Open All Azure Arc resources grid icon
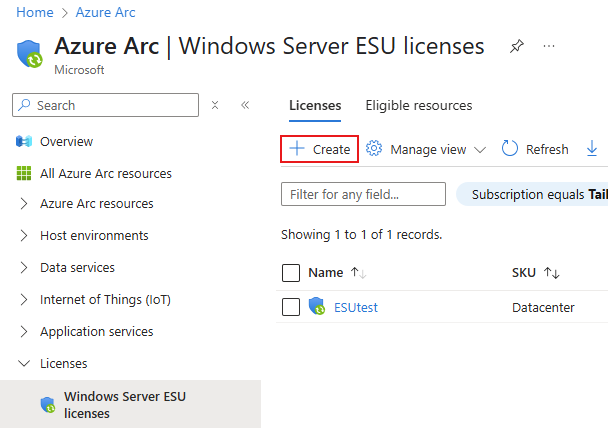Image resolution: width=608 pixels, height=432 pixels. point(25,174)
